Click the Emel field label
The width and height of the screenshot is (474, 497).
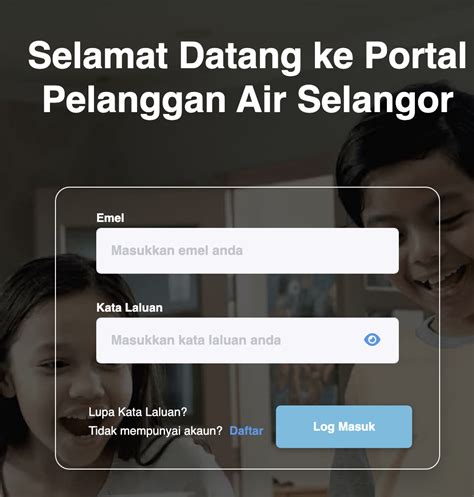[x=110, y=218]
